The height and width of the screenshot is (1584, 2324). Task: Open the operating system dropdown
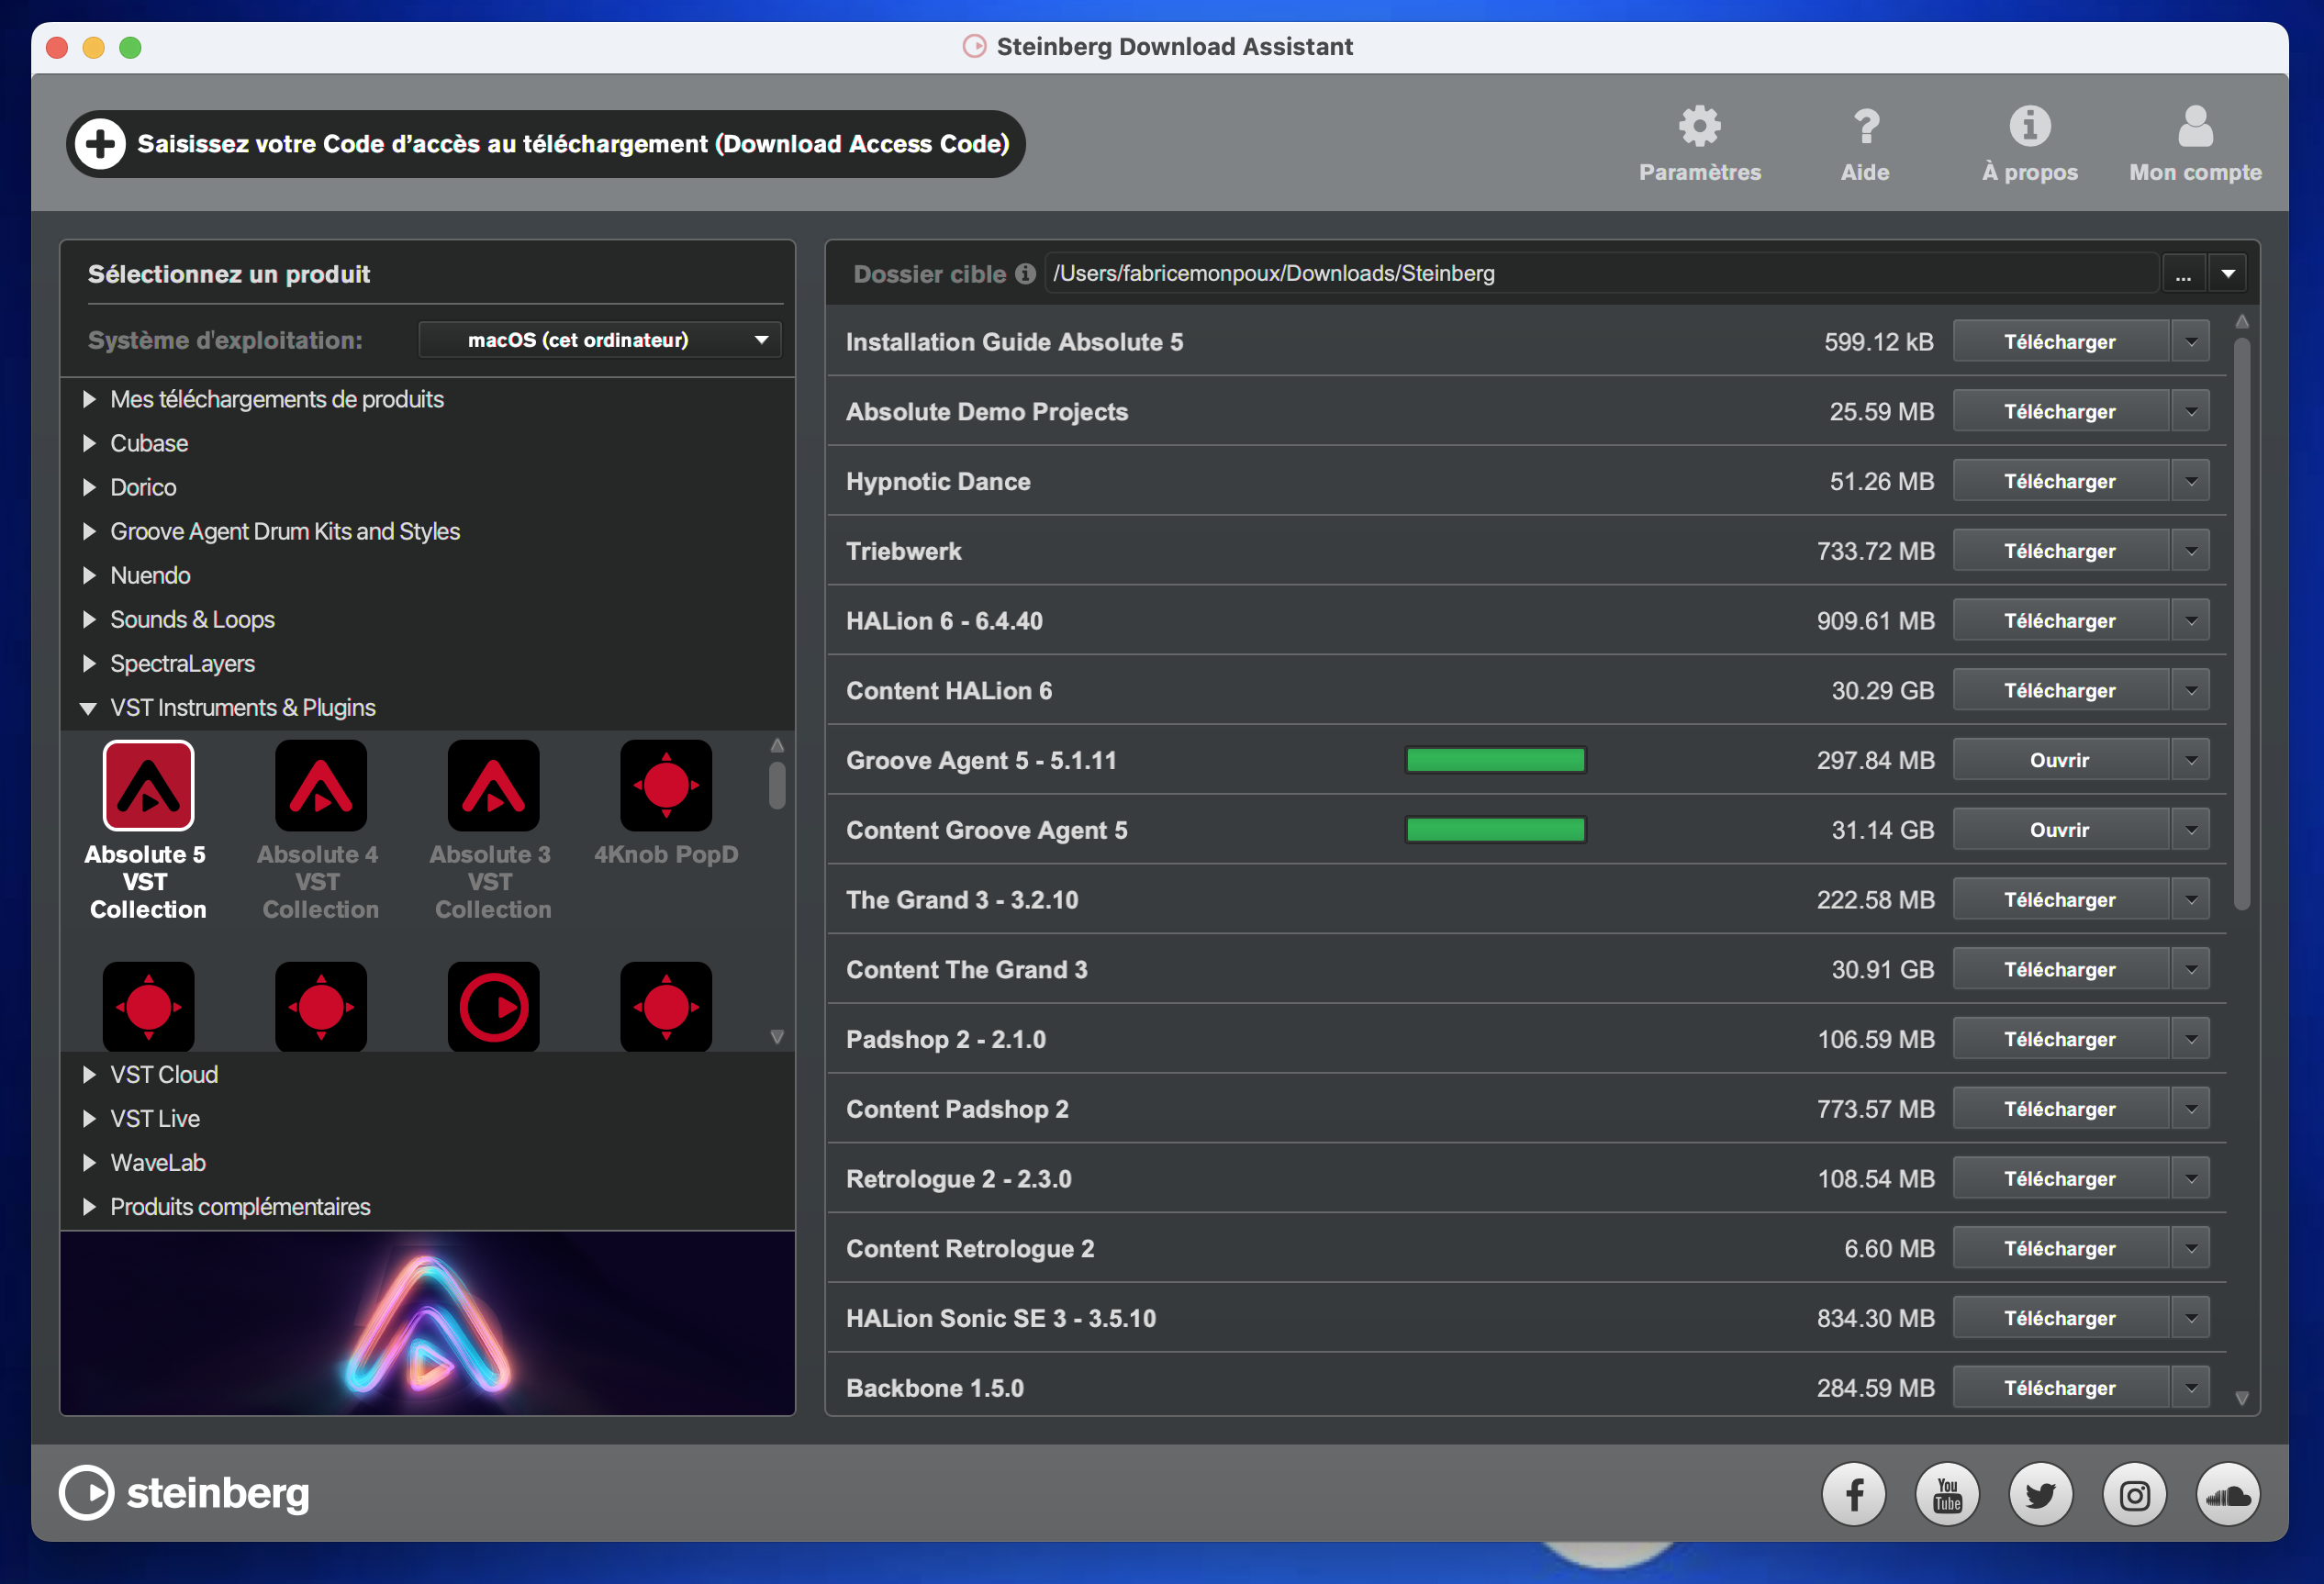[598, 339]
